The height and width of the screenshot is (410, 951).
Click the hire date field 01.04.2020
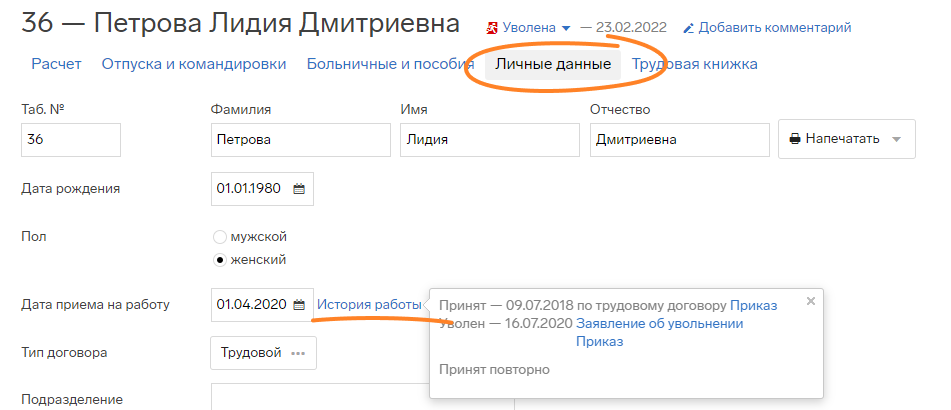(x=262, y=304)
